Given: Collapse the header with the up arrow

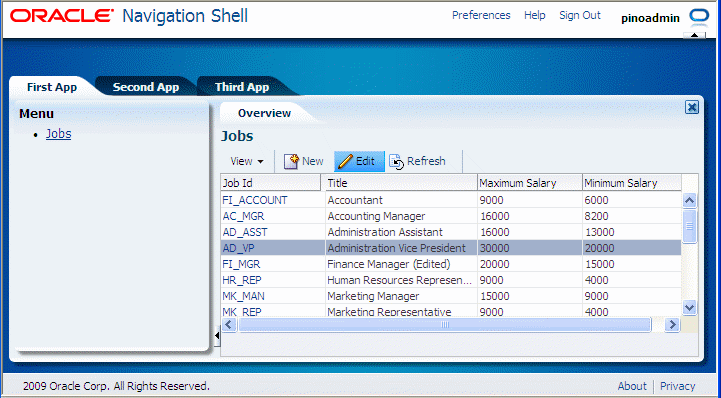Looking at the screenshot, I should pos(694,35).
